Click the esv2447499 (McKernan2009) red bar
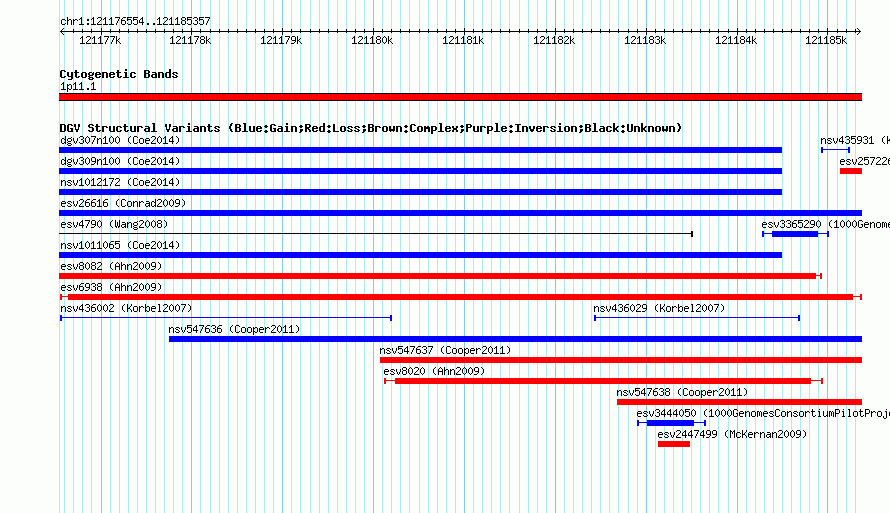 pyautogui.click(x=674, y=444)
